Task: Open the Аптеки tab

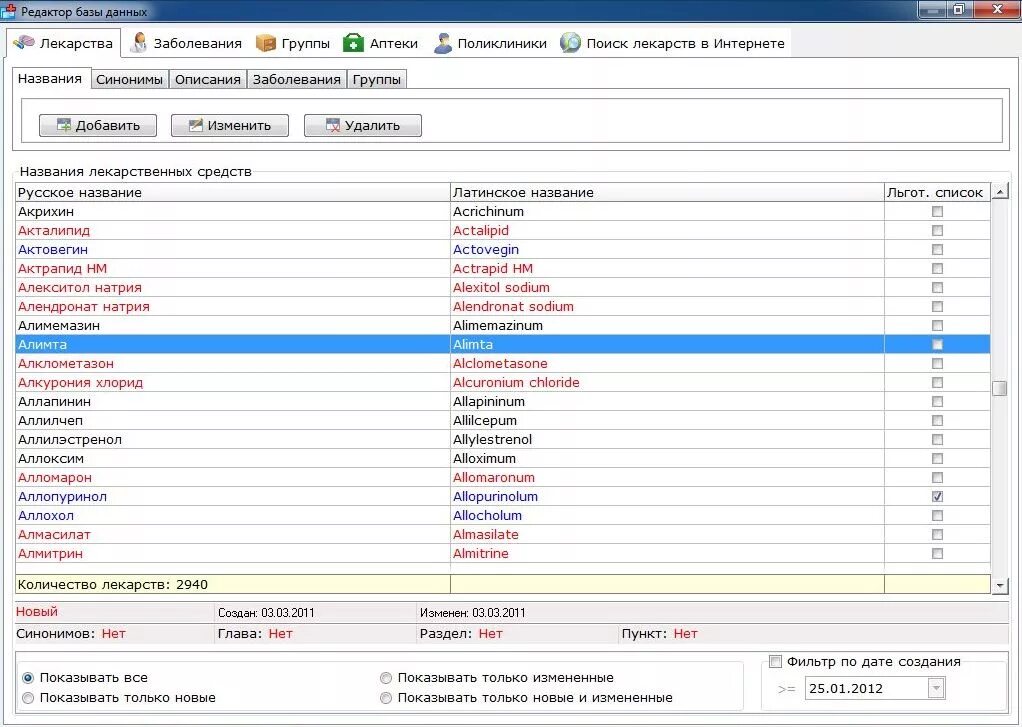Action: pos(381,44)
